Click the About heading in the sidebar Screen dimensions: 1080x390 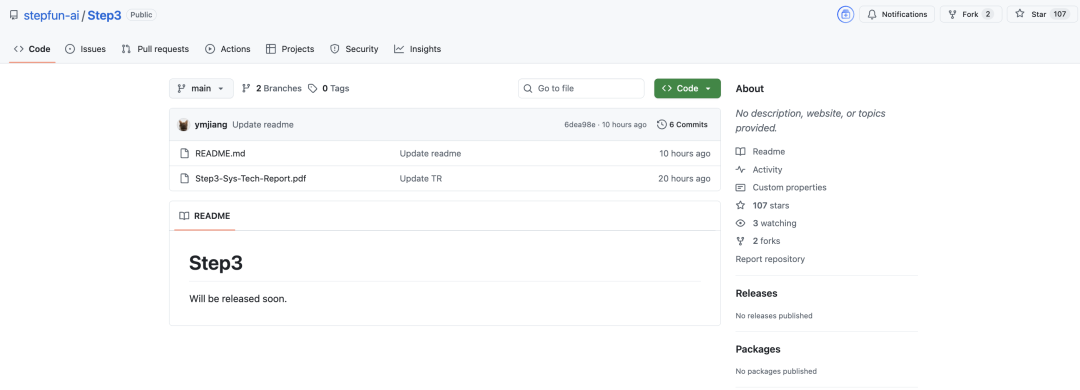click(x=749, y=89)
